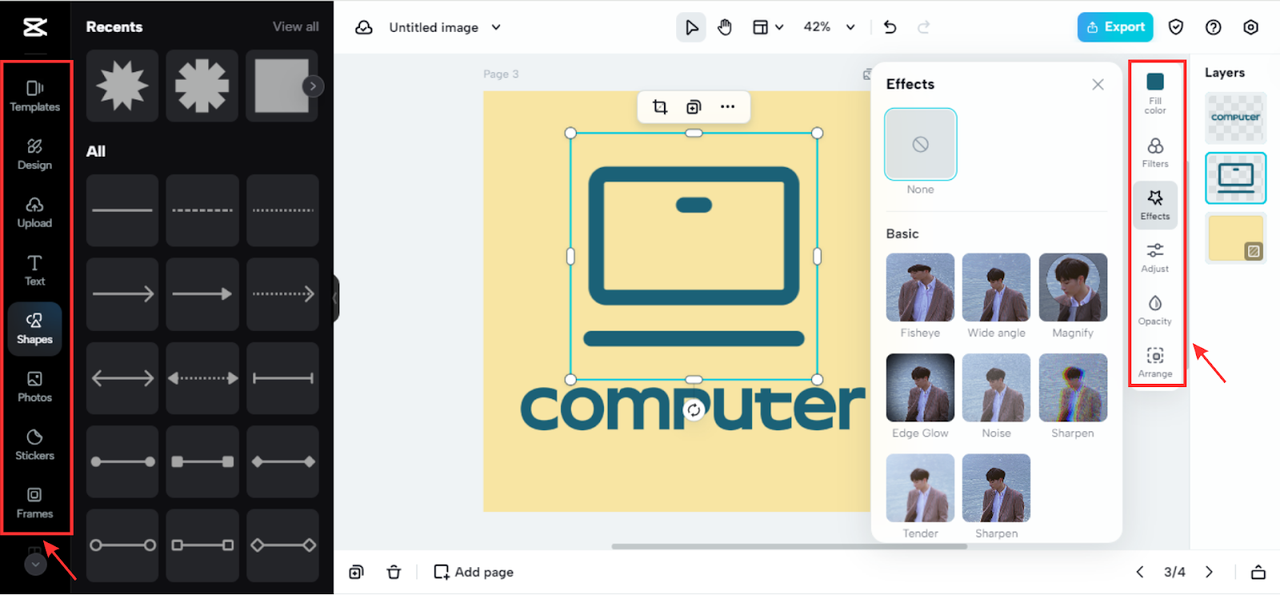
Task: Expand more sidebar tools with down chevron
Action: [35, 564]
